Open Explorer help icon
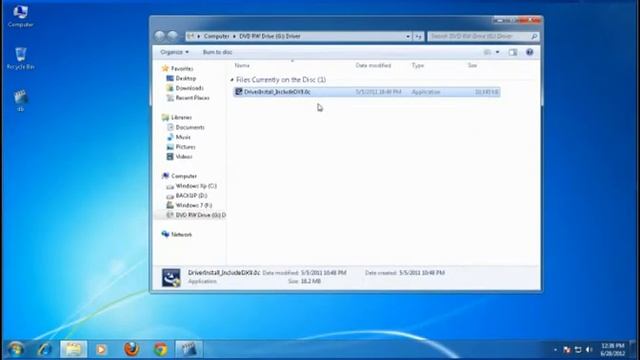Image resolution: width=640 pixels, height=360 pixels. [x=529, y=52]
